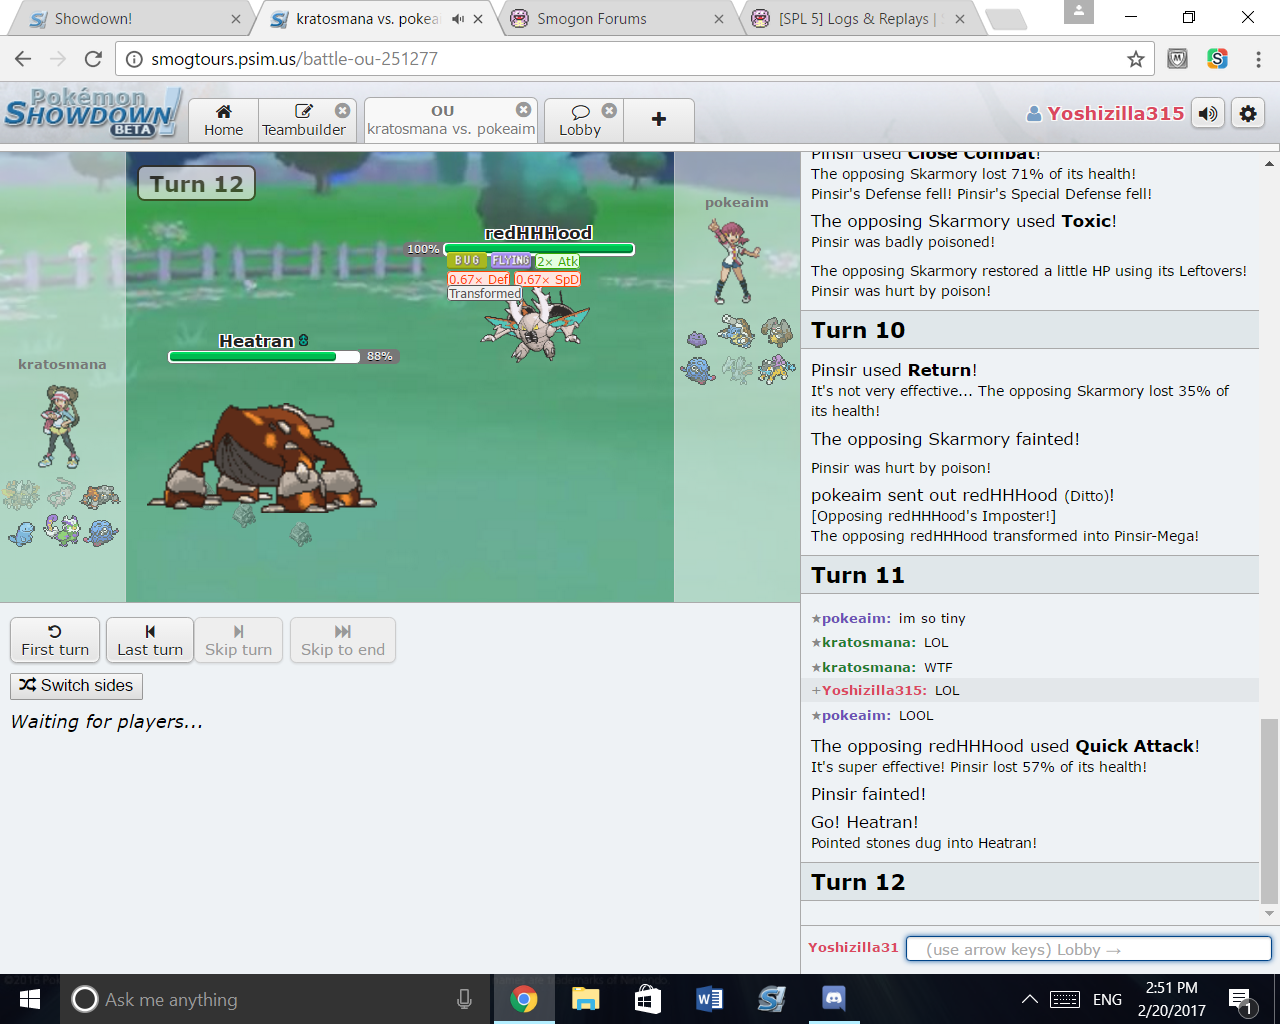The height and width of the screenshot is (1024, 1280).
Task: Close the Lobby tab
Action: coord(609,110)
